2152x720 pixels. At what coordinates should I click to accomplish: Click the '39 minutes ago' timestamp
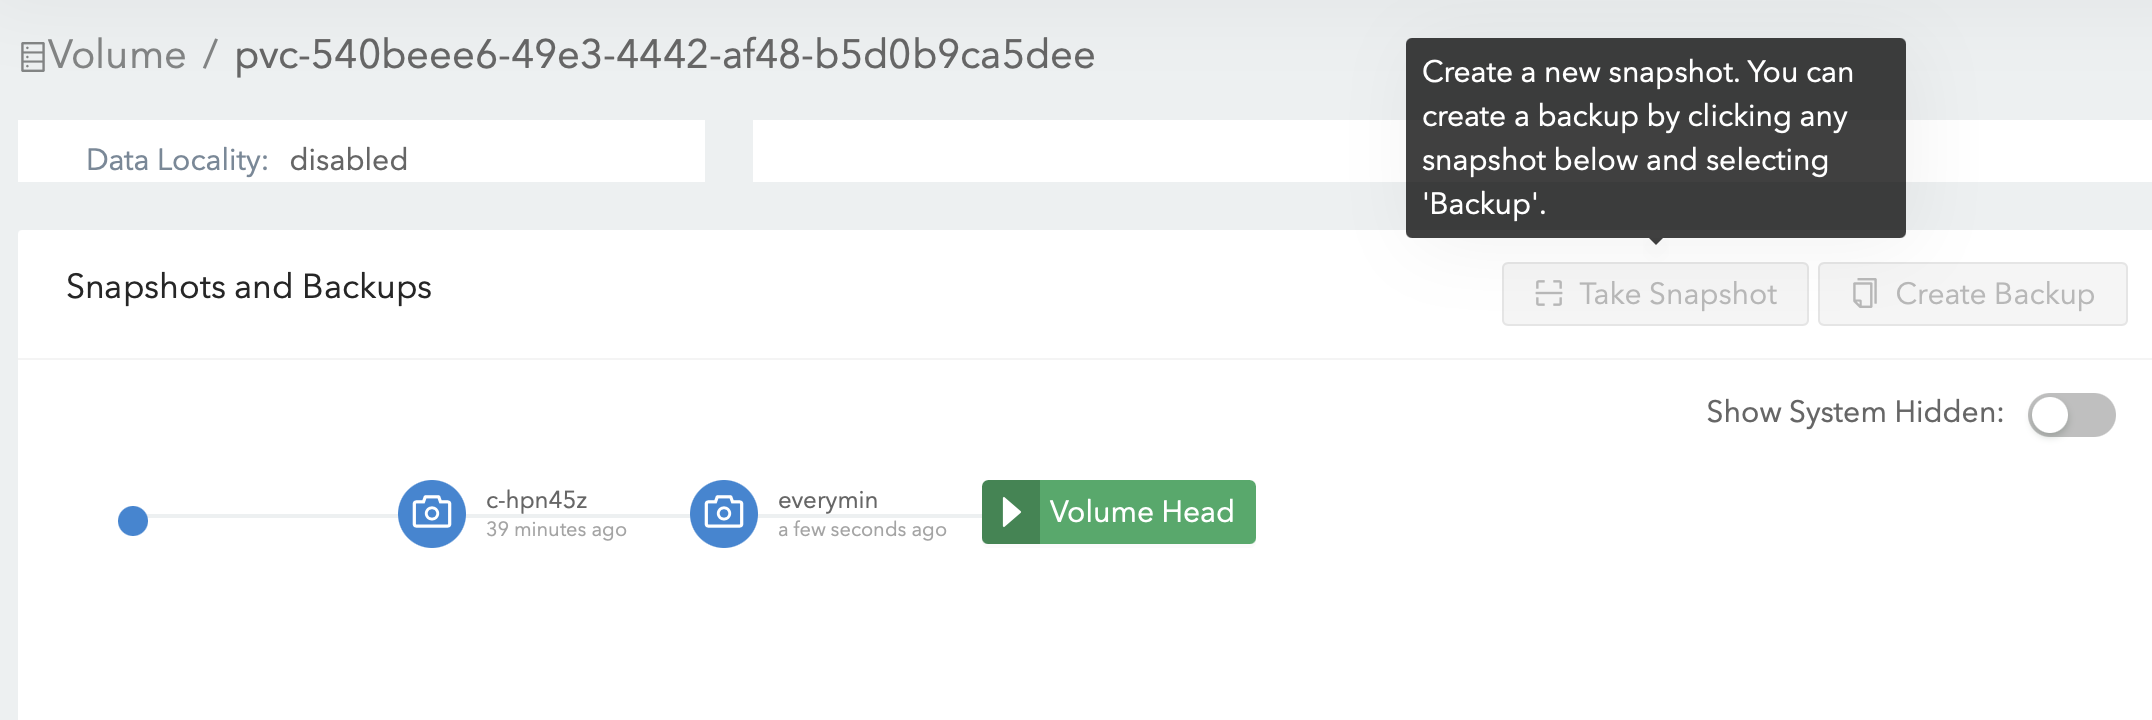click(x=556, y=530)
